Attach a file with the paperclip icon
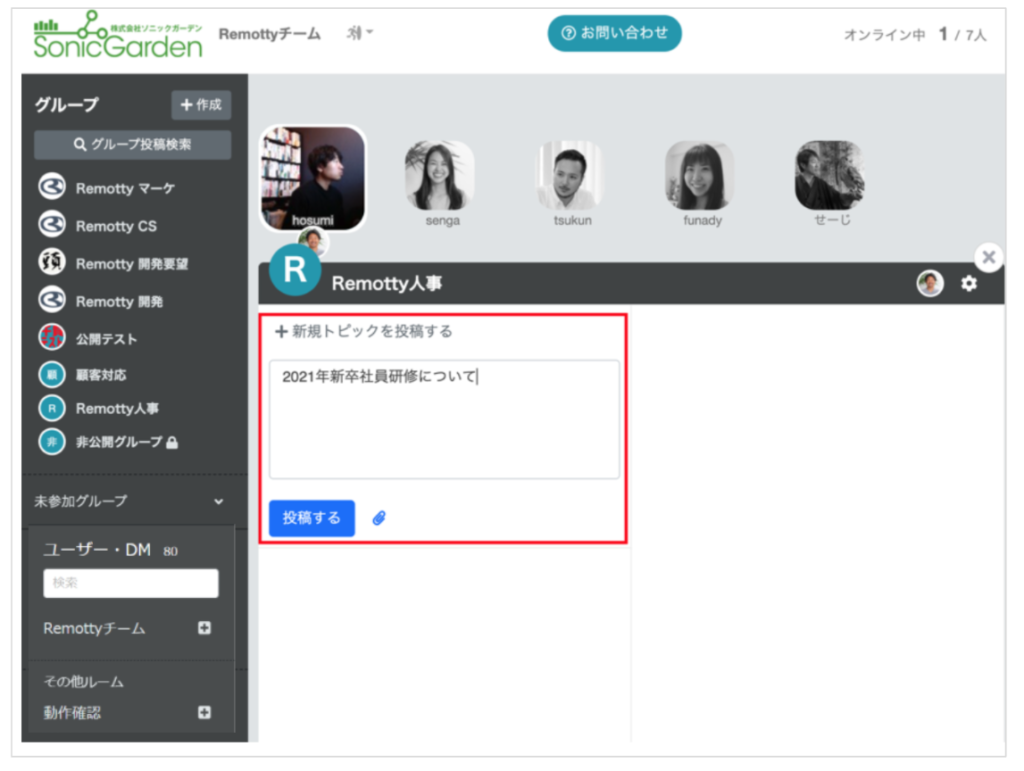The height and width of the screenshot is (771, 1024). point(379,518)
